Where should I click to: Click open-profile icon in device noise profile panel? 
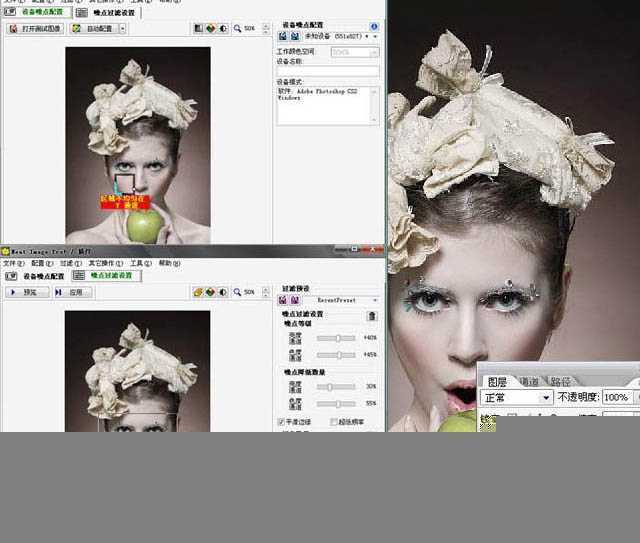[282, 36]
